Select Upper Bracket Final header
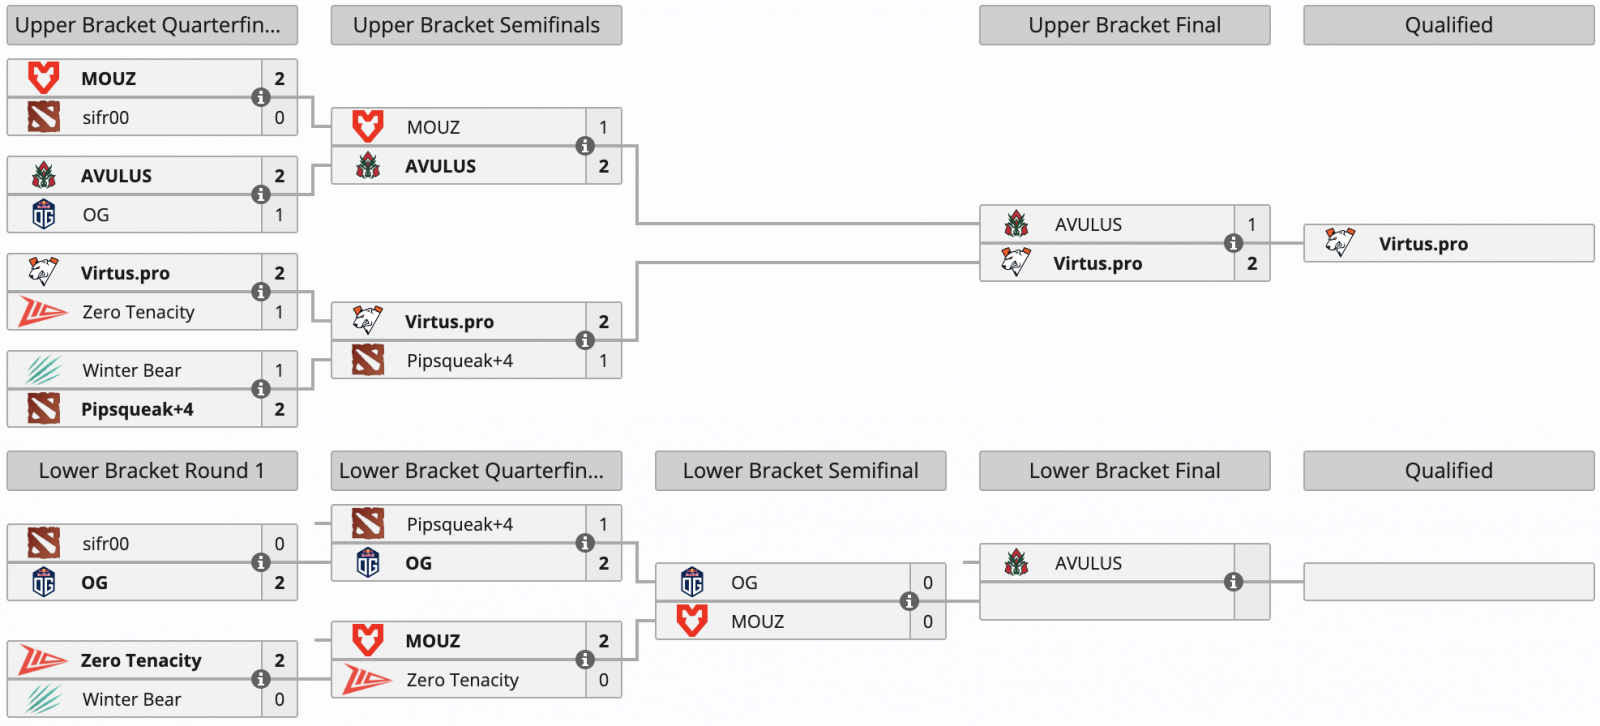The image size is (1600, 726). pyautogui.click(x=1125, y=25)
